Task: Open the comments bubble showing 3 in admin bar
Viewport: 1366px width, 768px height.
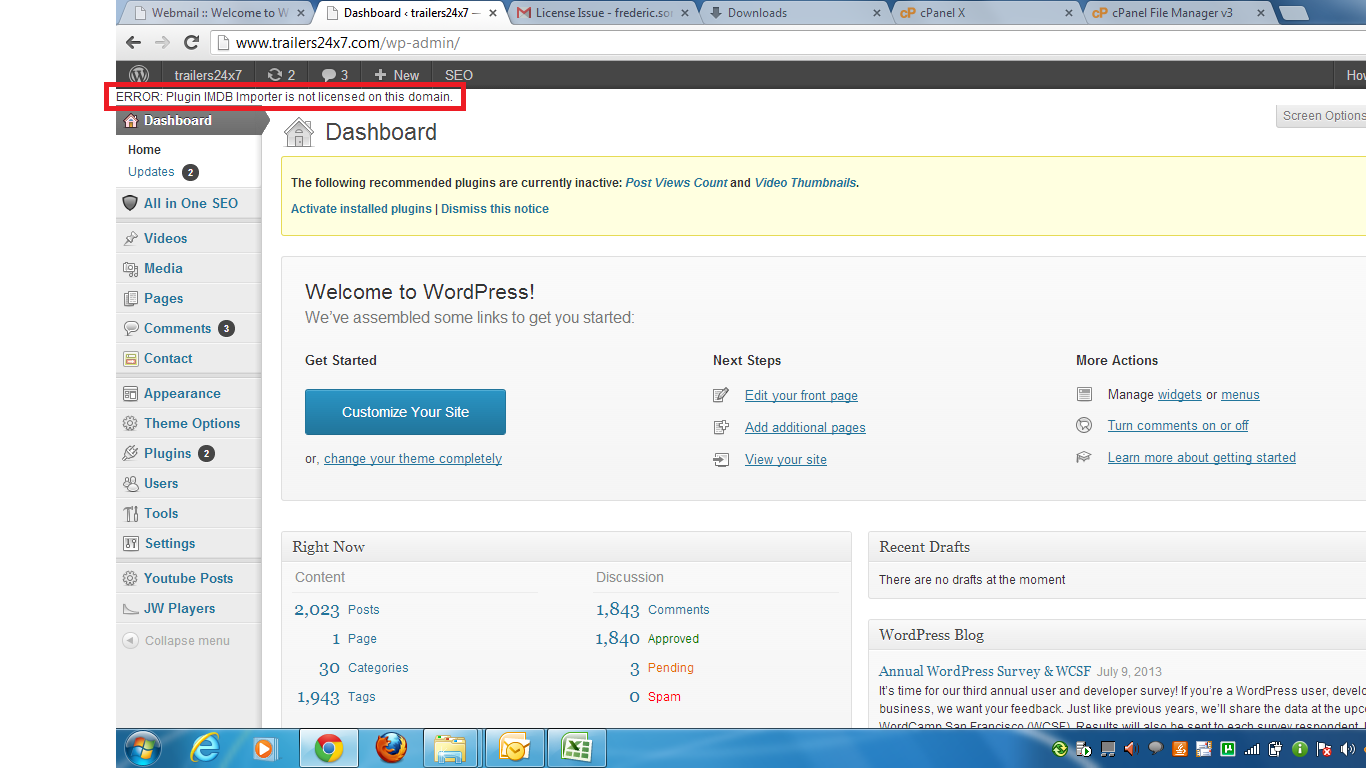Action: coord(334,75)
